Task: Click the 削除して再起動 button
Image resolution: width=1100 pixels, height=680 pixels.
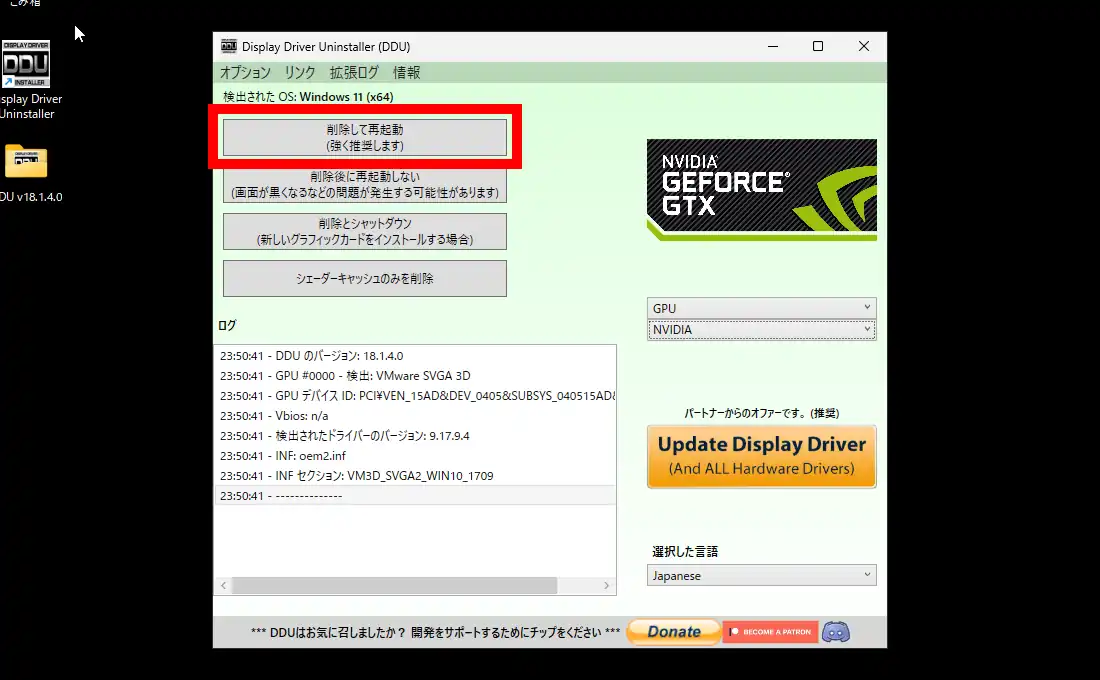Action: pyautogui.click(x=364, y=138)
